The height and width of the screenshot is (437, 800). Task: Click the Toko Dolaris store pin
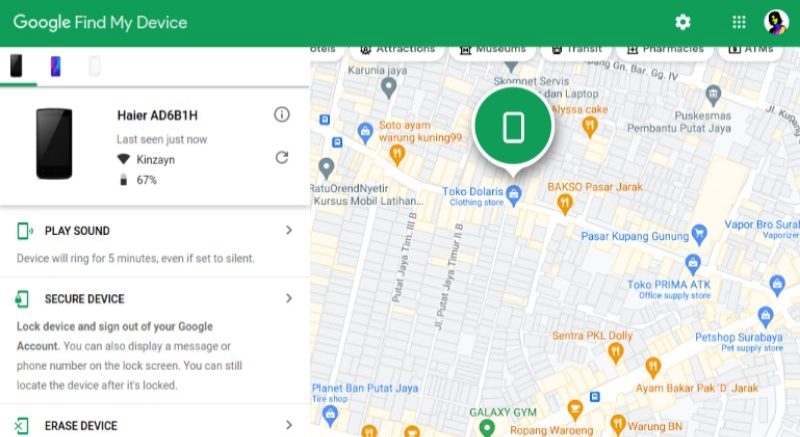[x=514, y=196]
